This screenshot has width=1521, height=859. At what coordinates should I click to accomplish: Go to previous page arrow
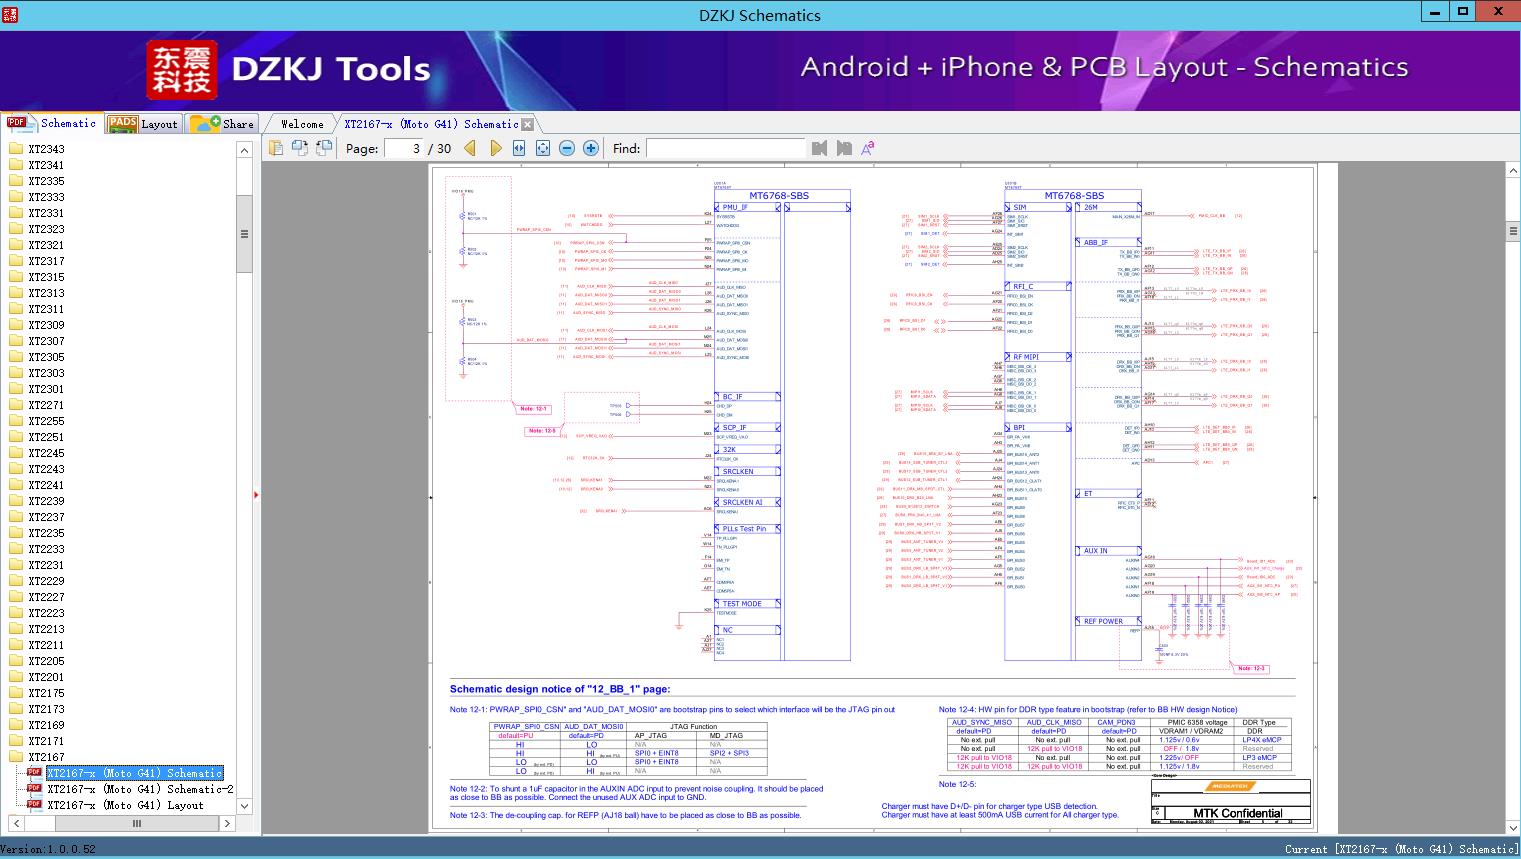[x=470, y=148]
